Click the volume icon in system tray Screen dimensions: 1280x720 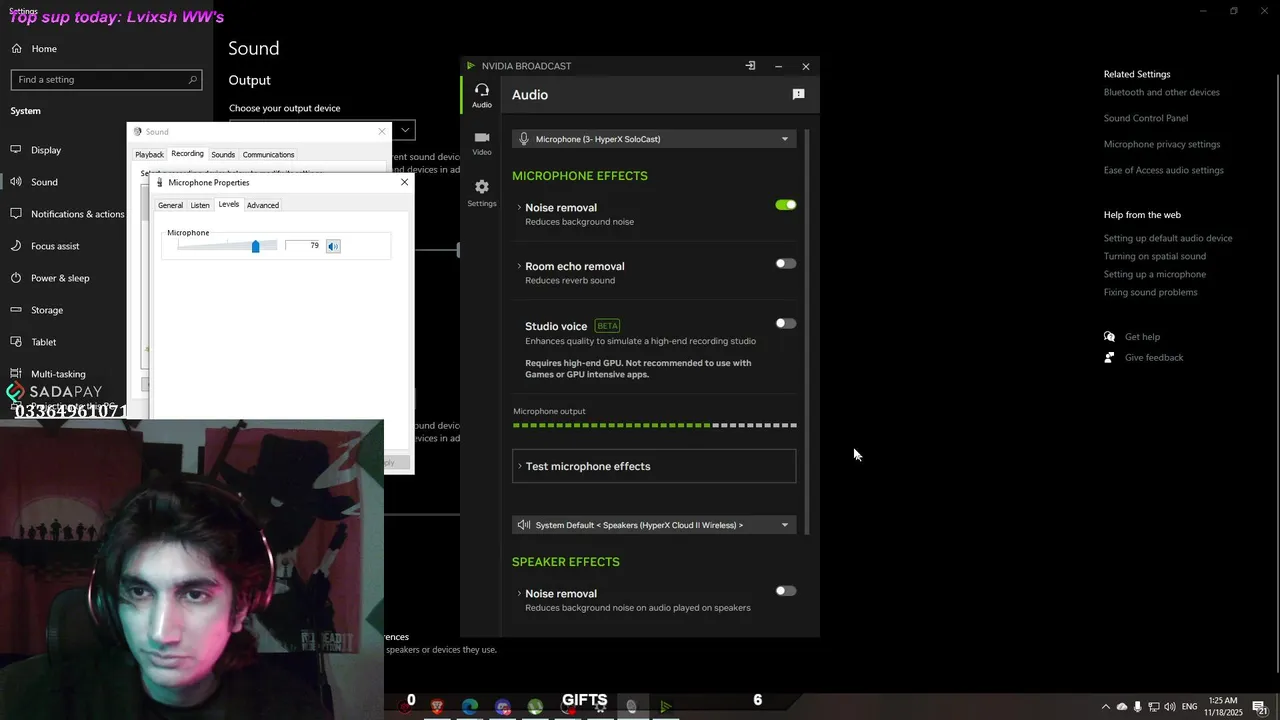tap(1169, 707)
